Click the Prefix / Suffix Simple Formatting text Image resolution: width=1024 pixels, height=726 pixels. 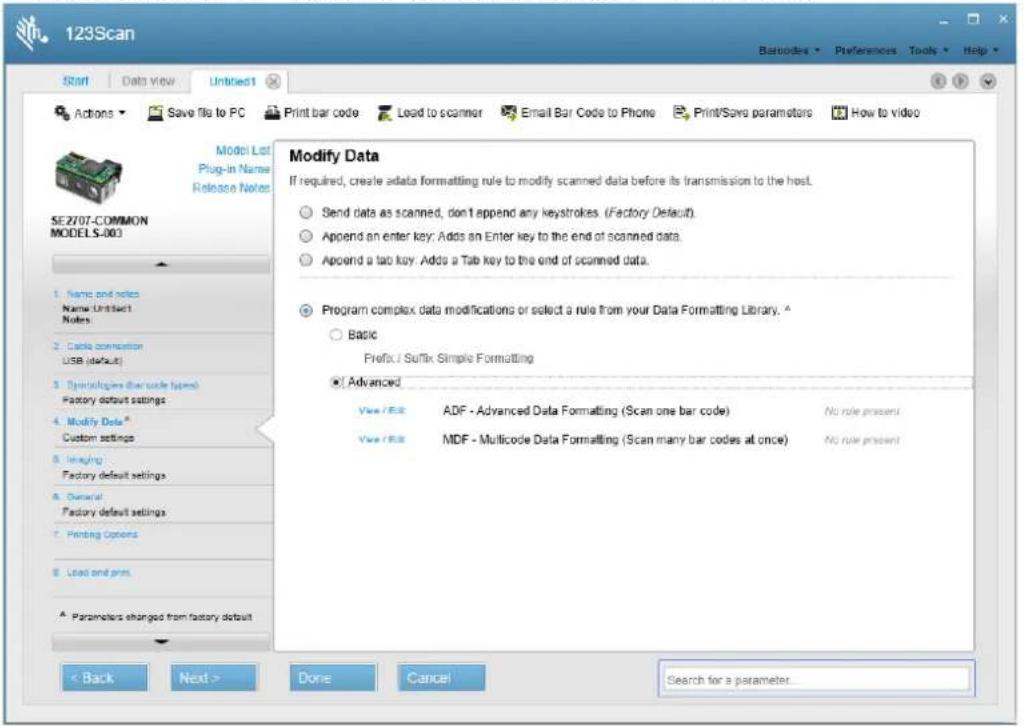[449, 358]
